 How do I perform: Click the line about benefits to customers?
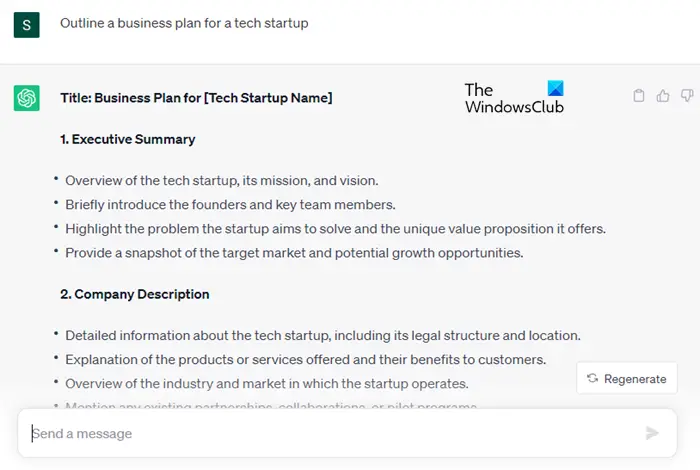[305, 359]
